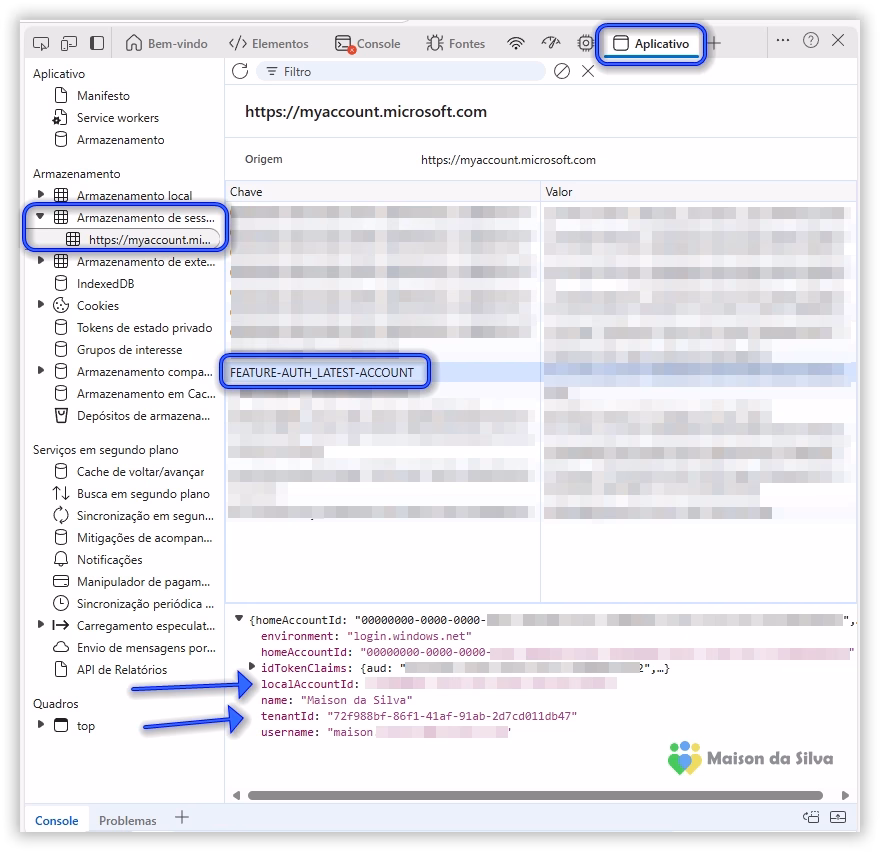
Task: Select Service workers in sidebar
Action: click(x=117, y=118)
